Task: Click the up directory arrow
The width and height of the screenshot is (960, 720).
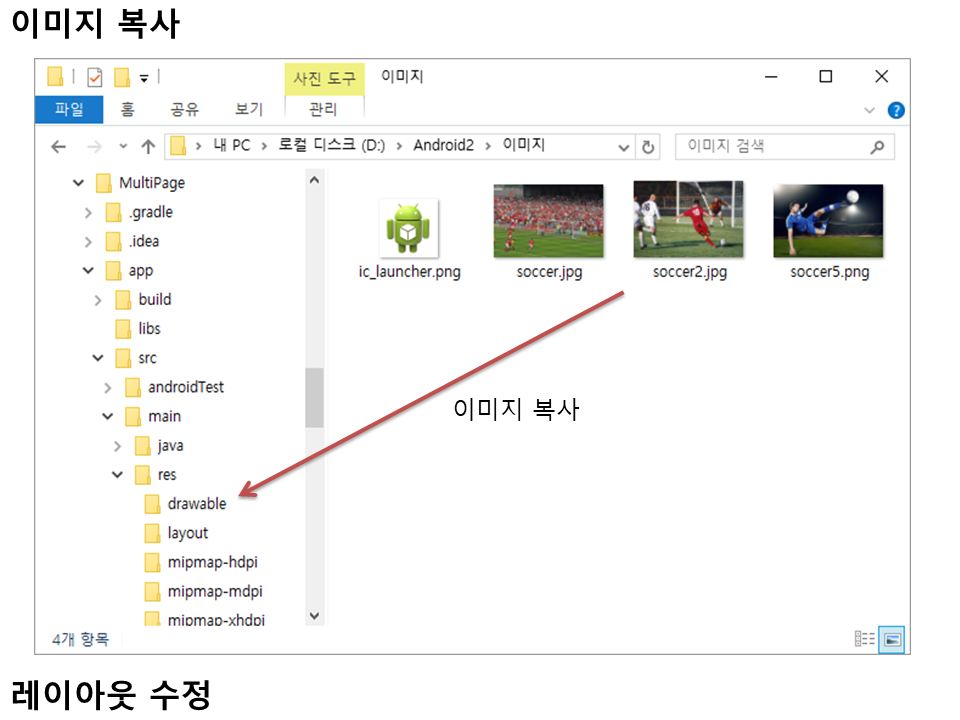Action: pos(148,146)
